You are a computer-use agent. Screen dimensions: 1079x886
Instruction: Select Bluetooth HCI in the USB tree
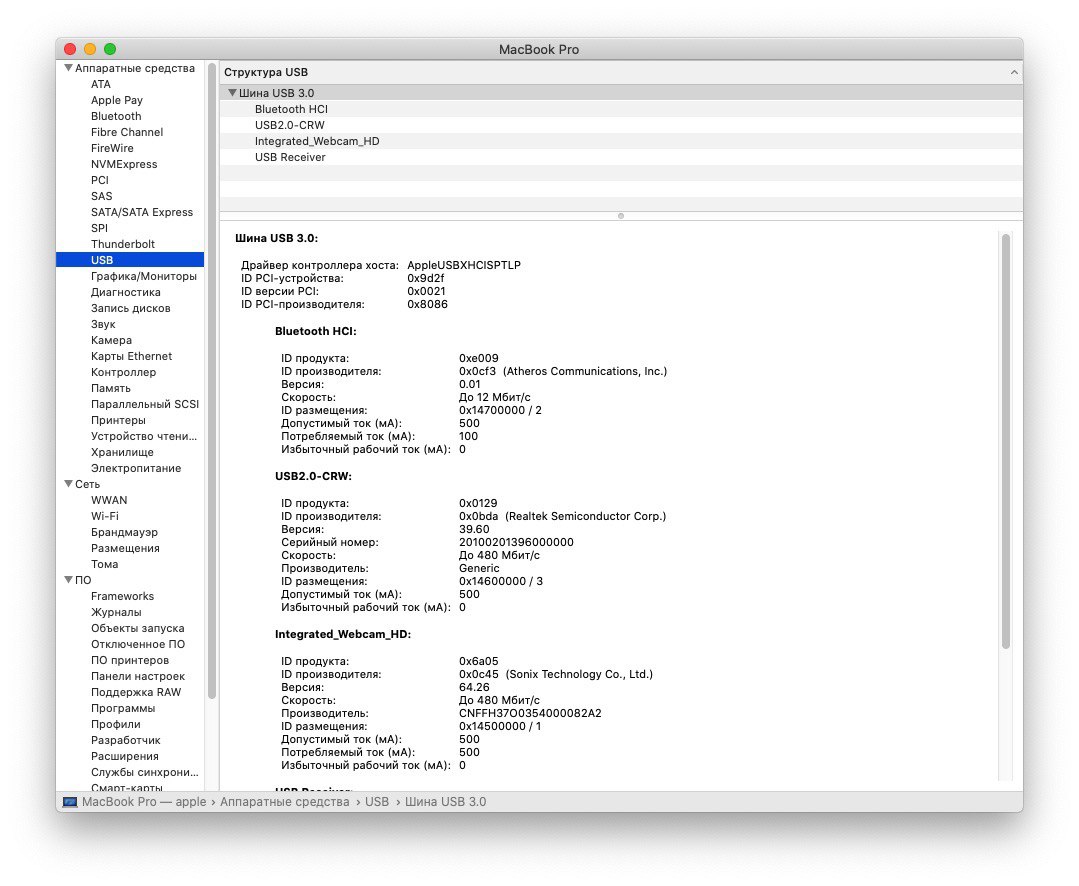[x=291, y=109]
